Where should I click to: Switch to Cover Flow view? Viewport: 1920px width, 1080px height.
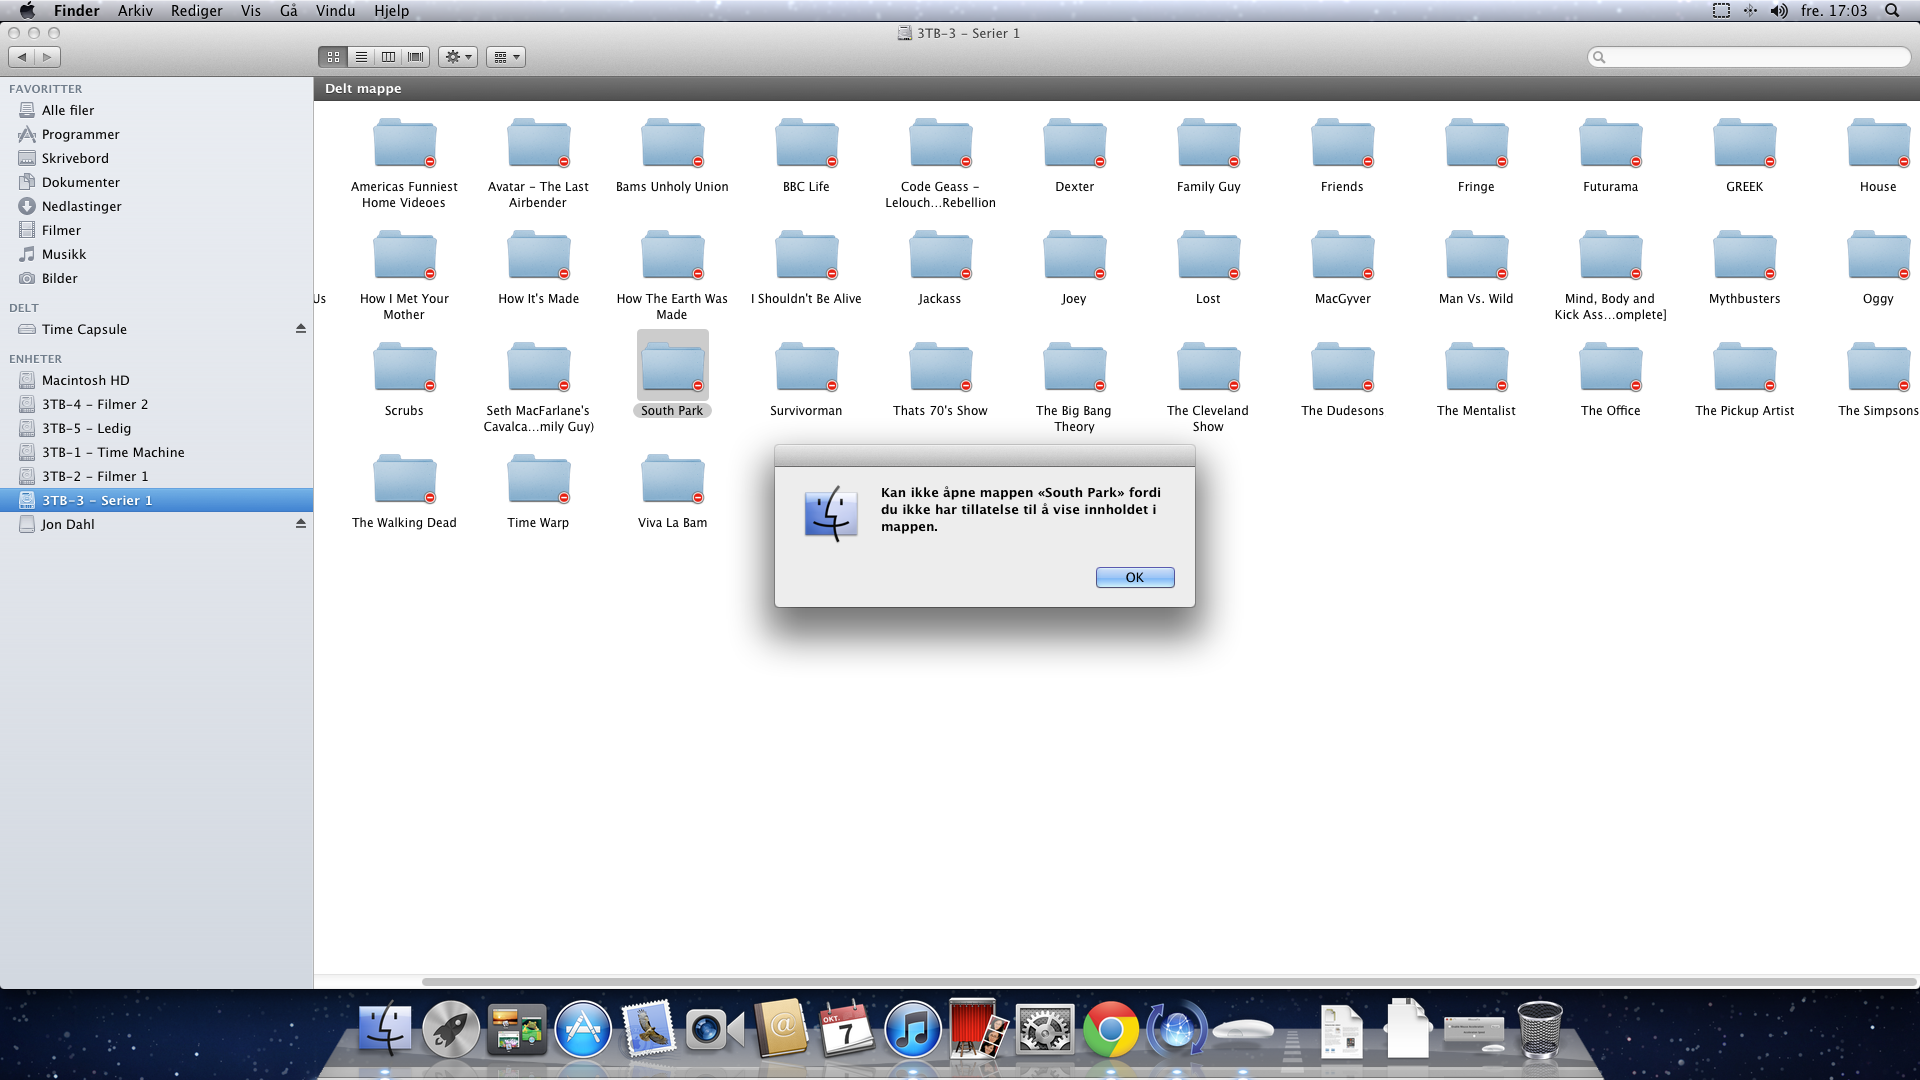(x=416, y=57)
